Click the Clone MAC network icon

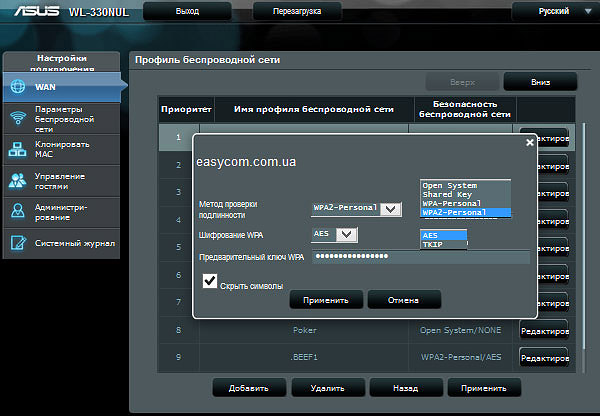[x=18, y=149]
